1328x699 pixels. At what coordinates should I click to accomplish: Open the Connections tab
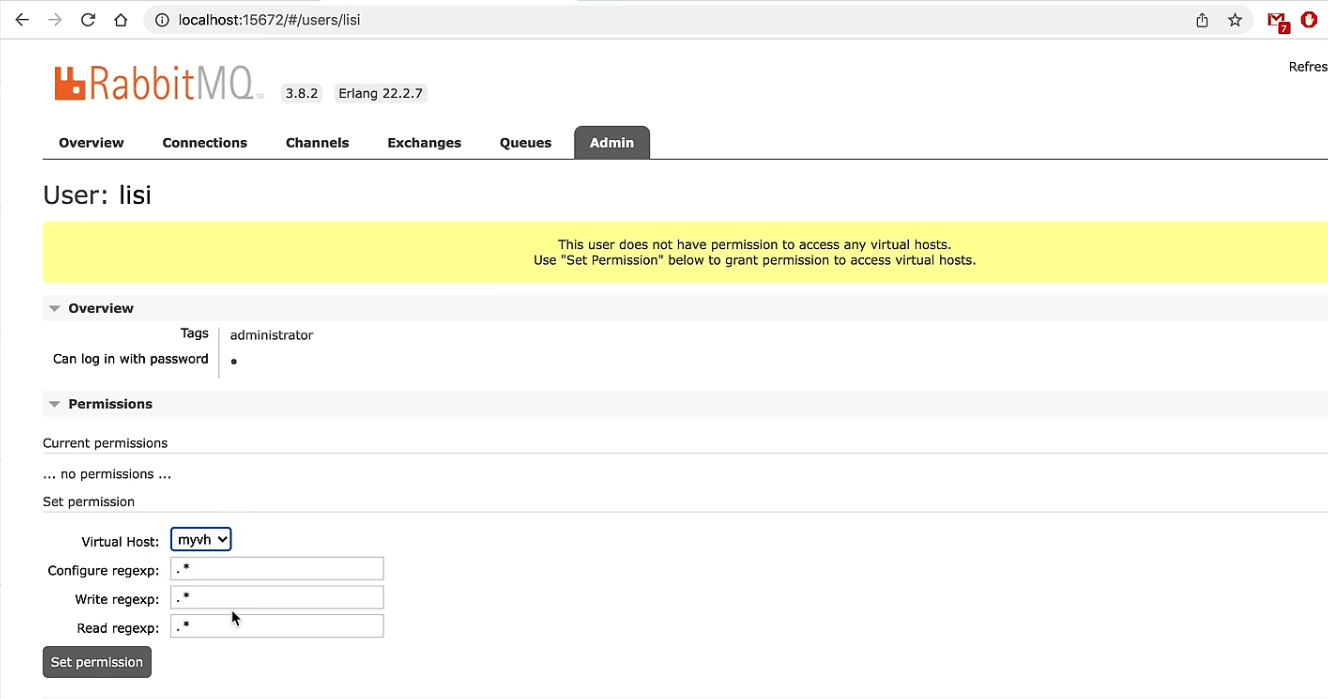click(x=205, y=143)
